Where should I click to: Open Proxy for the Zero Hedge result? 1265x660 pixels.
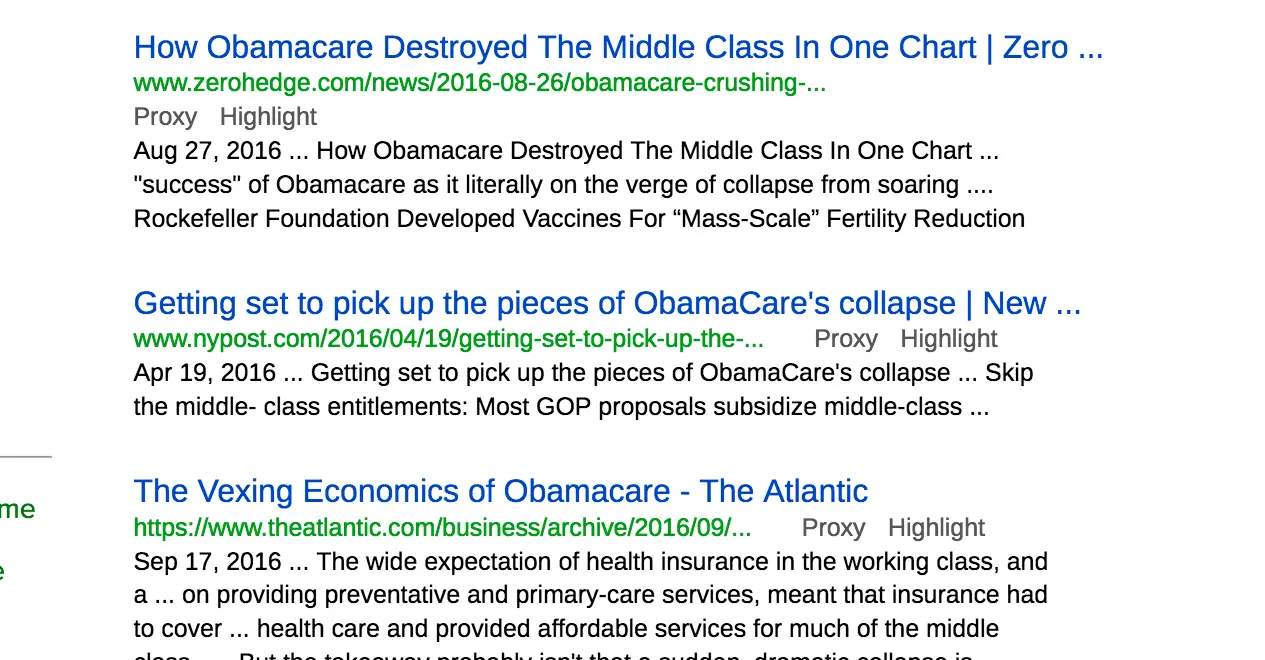[165, 117]
